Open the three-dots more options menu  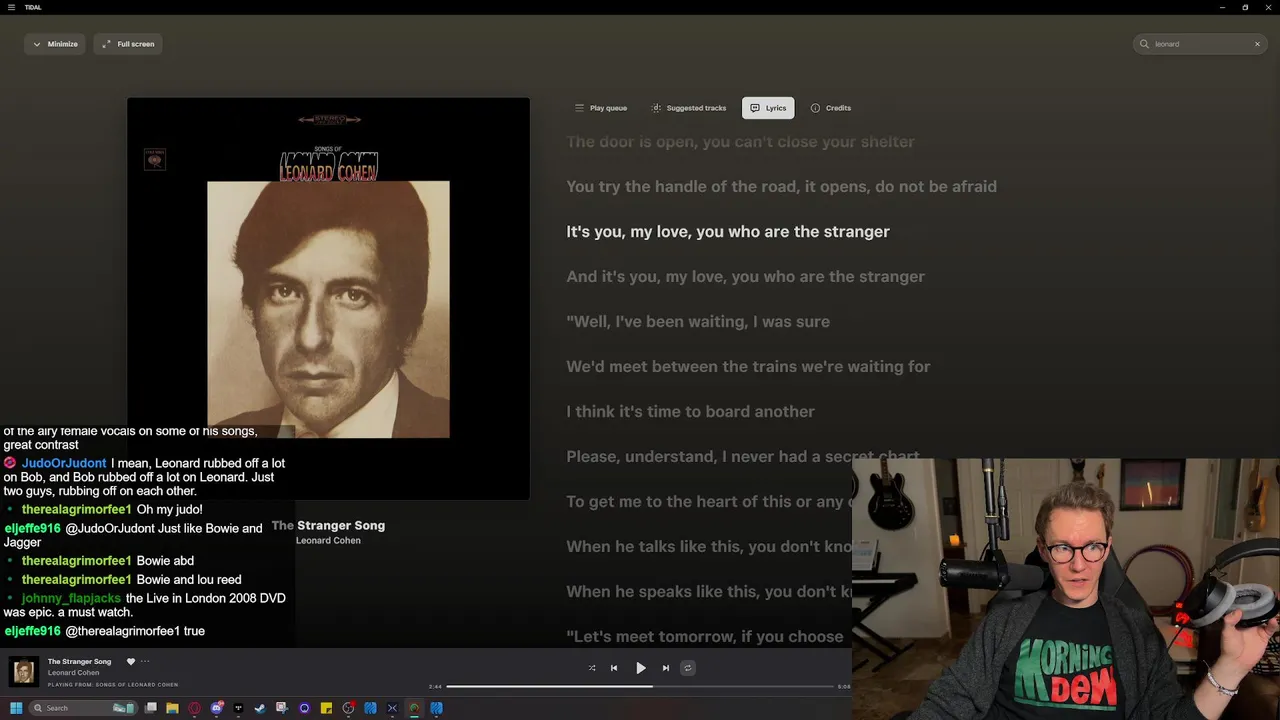(x=145, y=661)
